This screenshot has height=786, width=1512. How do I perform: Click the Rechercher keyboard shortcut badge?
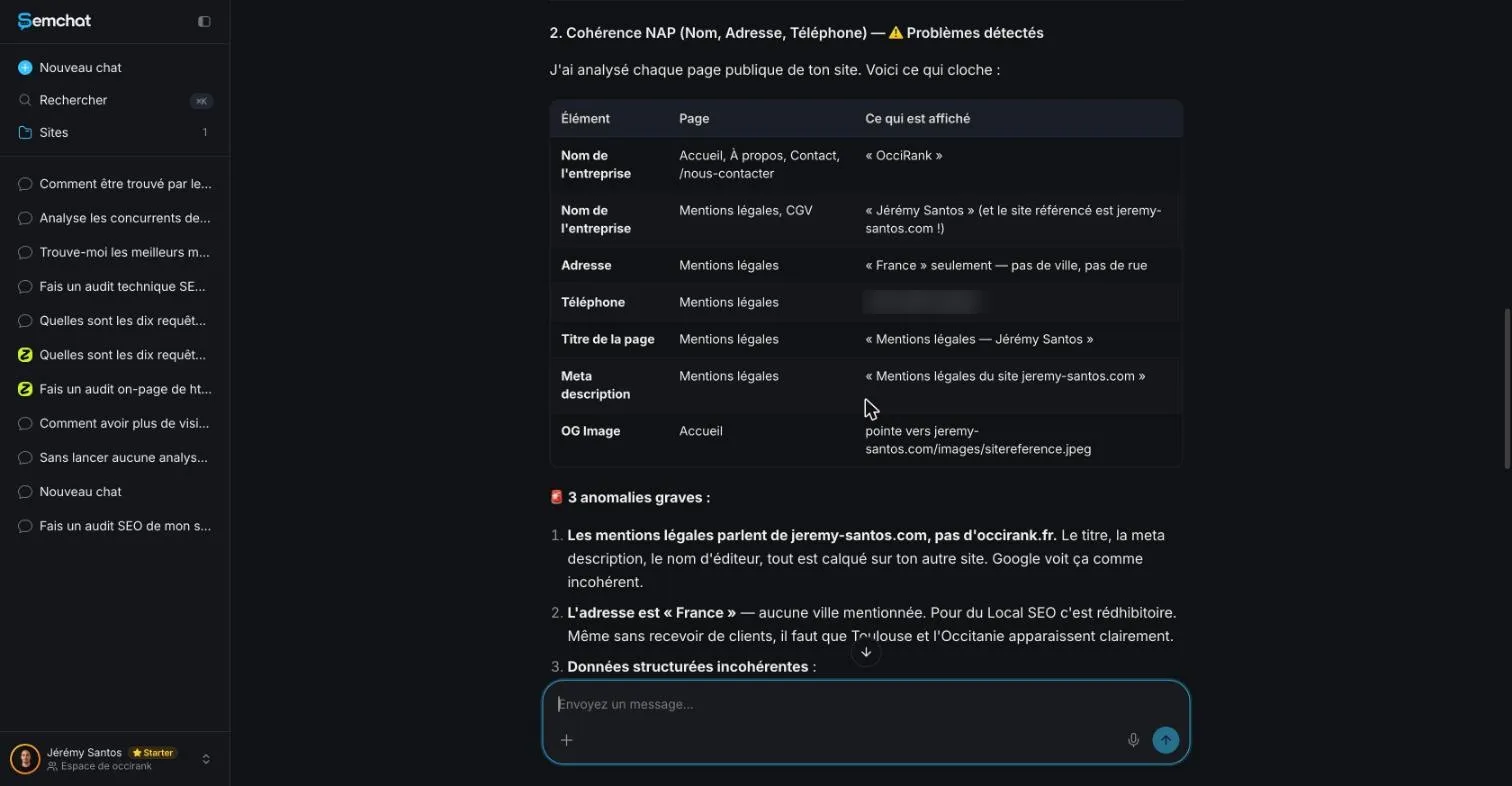point(201,100)
